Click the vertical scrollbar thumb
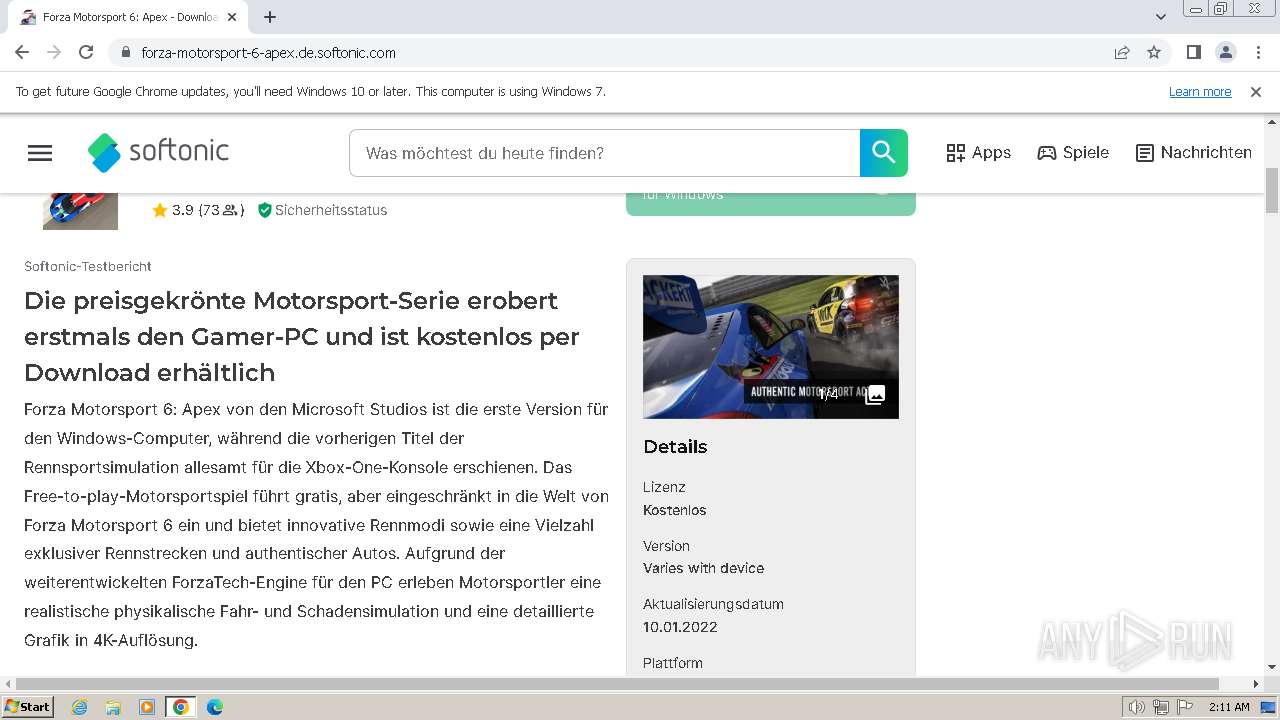This screenshot has height=720, width=1280. point(1272,190)
